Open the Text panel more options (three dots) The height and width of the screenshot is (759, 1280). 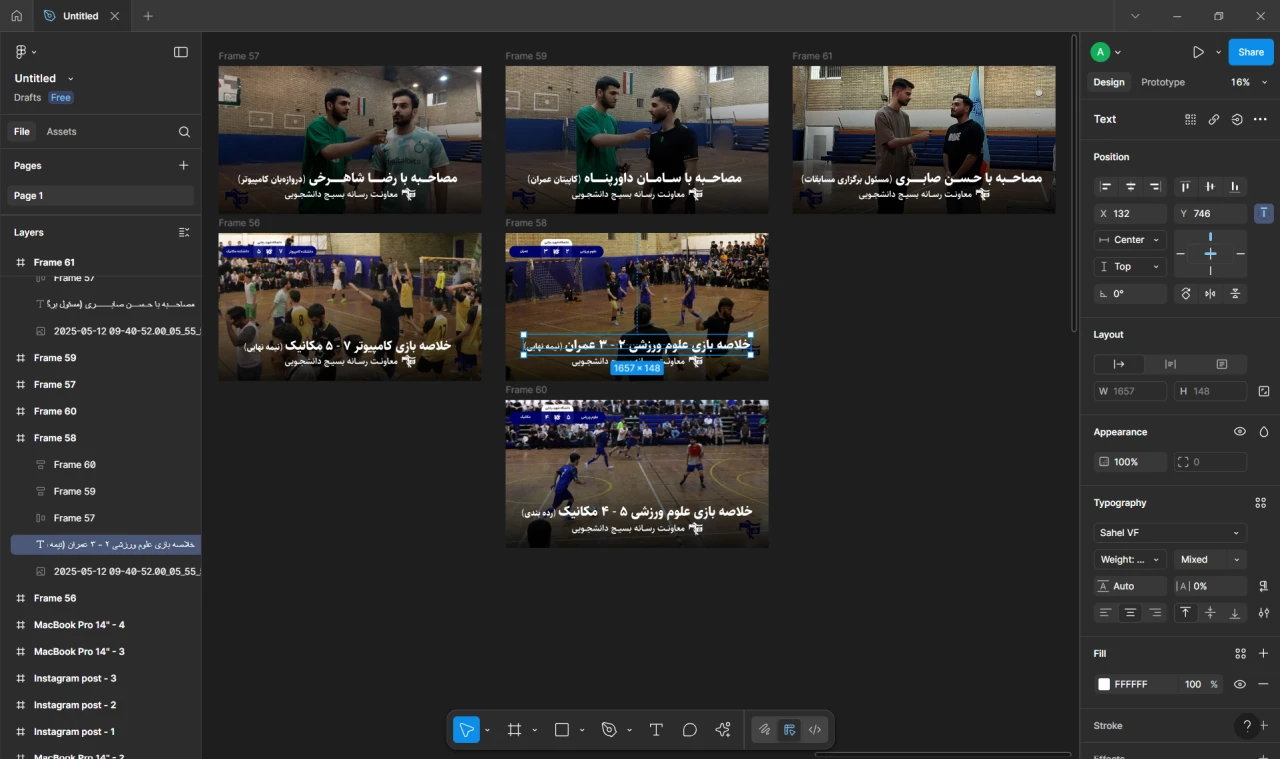1260,119
